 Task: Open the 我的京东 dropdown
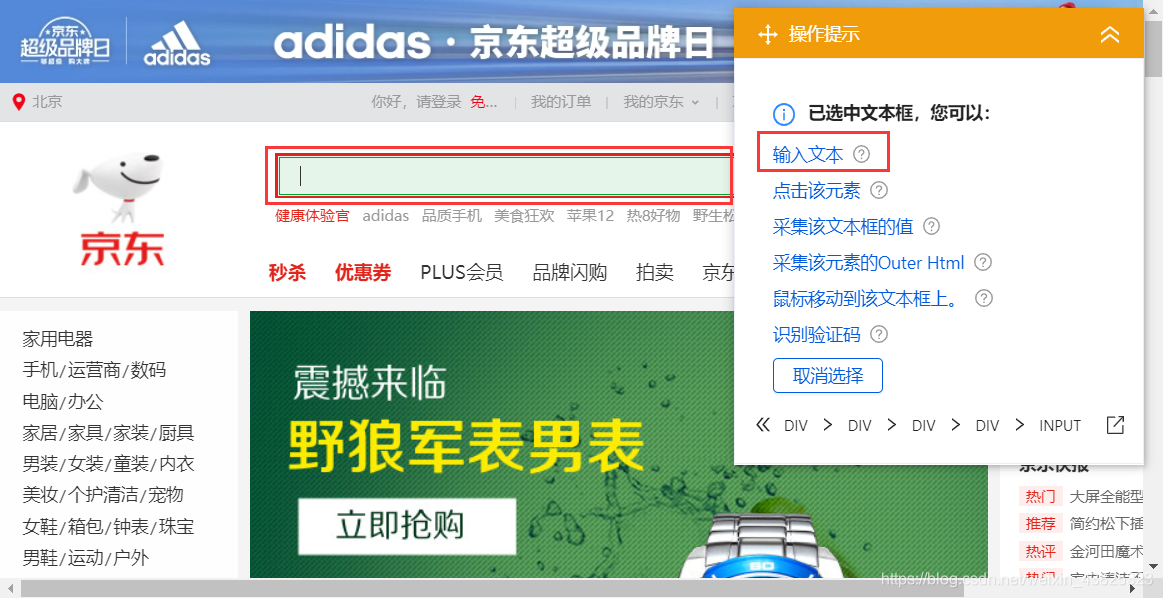661,102
